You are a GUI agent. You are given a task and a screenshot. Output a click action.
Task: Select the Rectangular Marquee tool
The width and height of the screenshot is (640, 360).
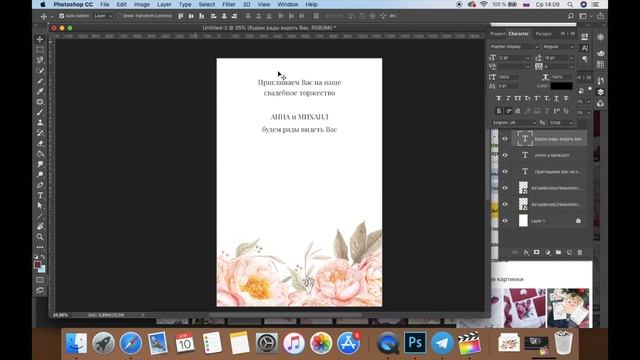pyautogui.click(x=40, y=50)
